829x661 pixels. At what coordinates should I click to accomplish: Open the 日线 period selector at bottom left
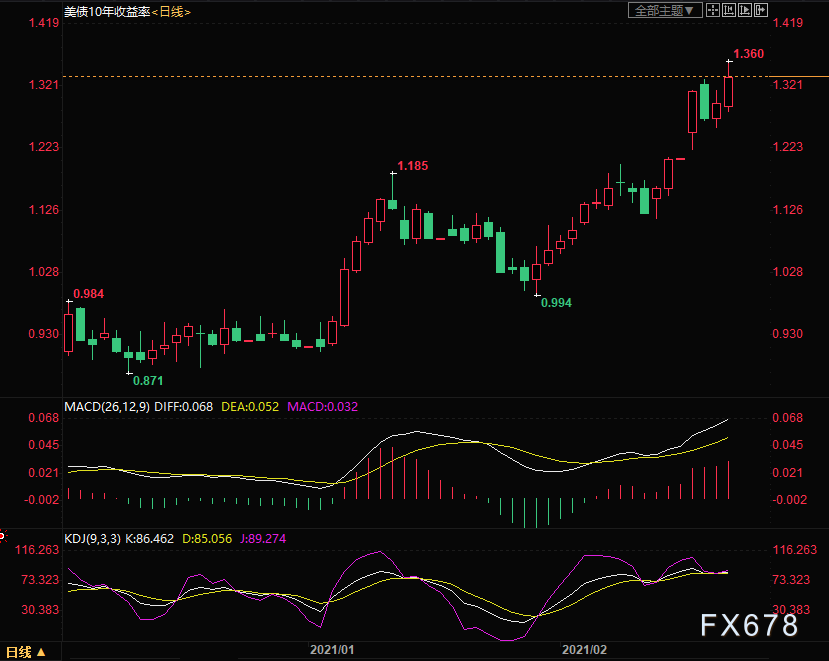(25, 652)
